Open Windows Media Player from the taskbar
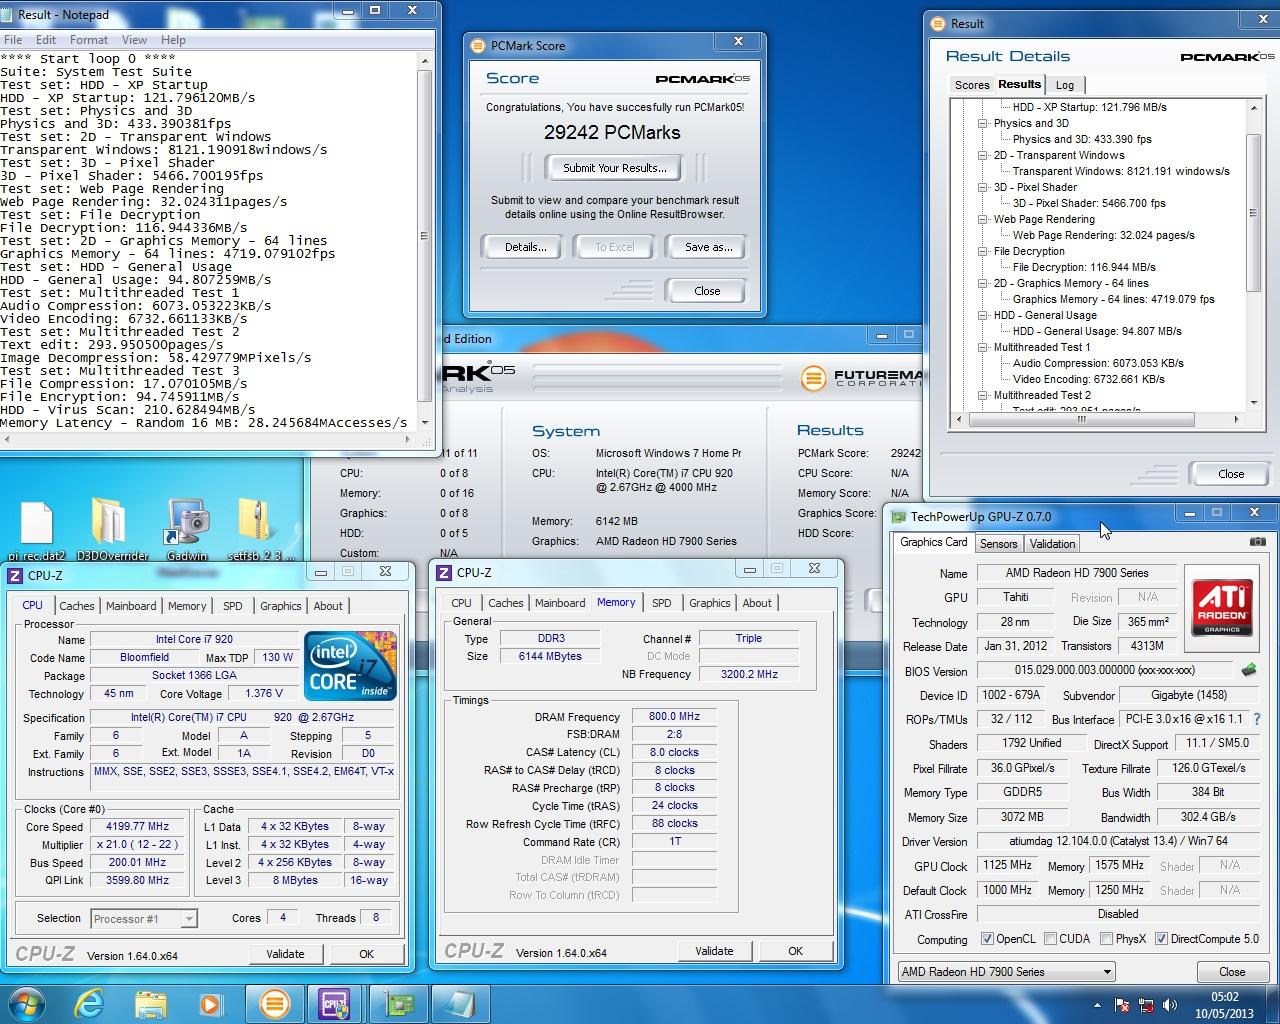Viewport: 1280px width, 1024px height. 210,1003
